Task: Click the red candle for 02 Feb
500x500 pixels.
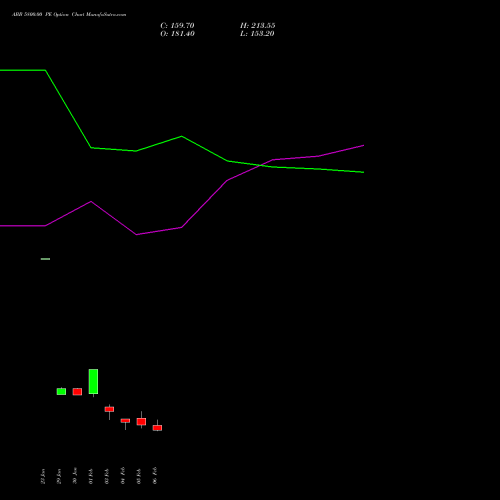Action: tap(109, 409)
